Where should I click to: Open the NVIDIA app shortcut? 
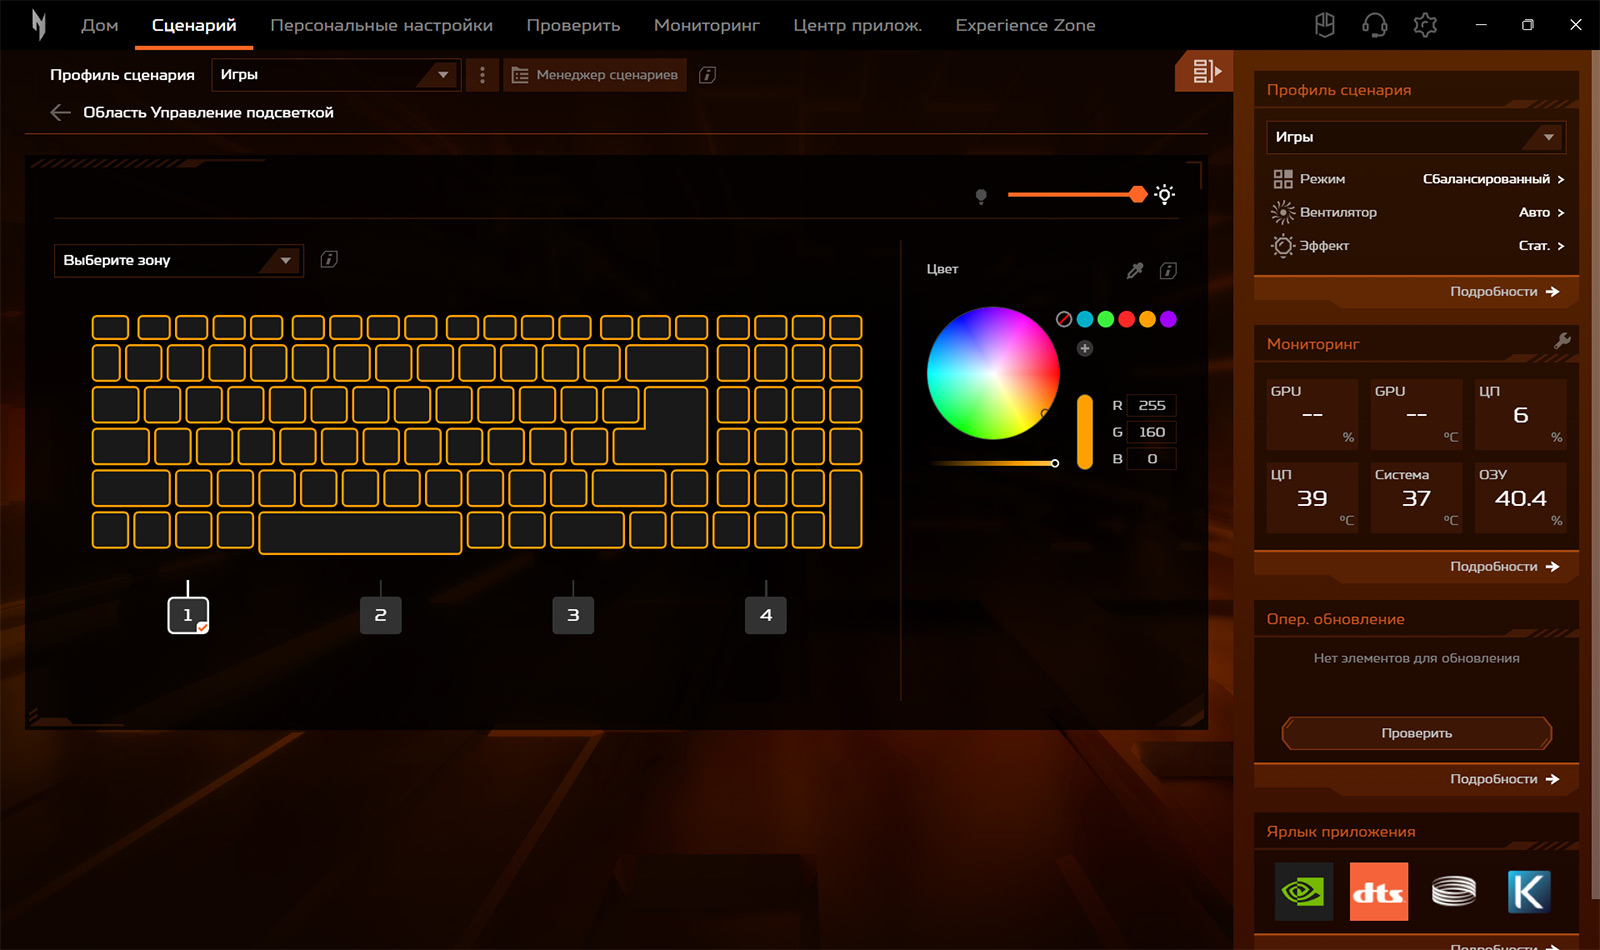pyautogui.click(x=1303, y=891)
